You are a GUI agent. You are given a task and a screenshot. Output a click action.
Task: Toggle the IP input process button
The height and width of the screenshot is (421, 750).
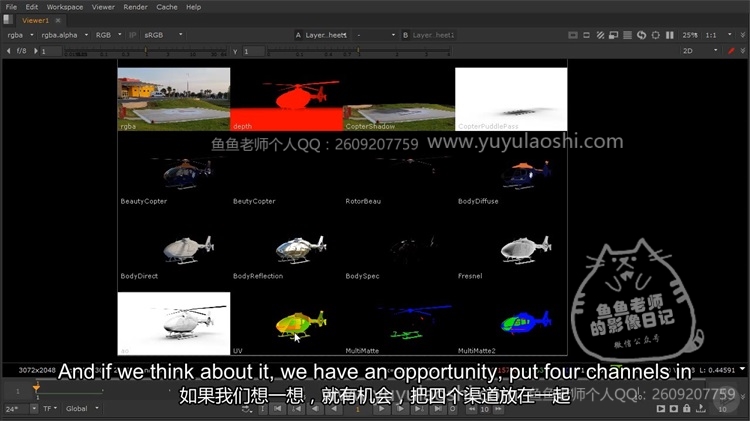coord(132,35)
